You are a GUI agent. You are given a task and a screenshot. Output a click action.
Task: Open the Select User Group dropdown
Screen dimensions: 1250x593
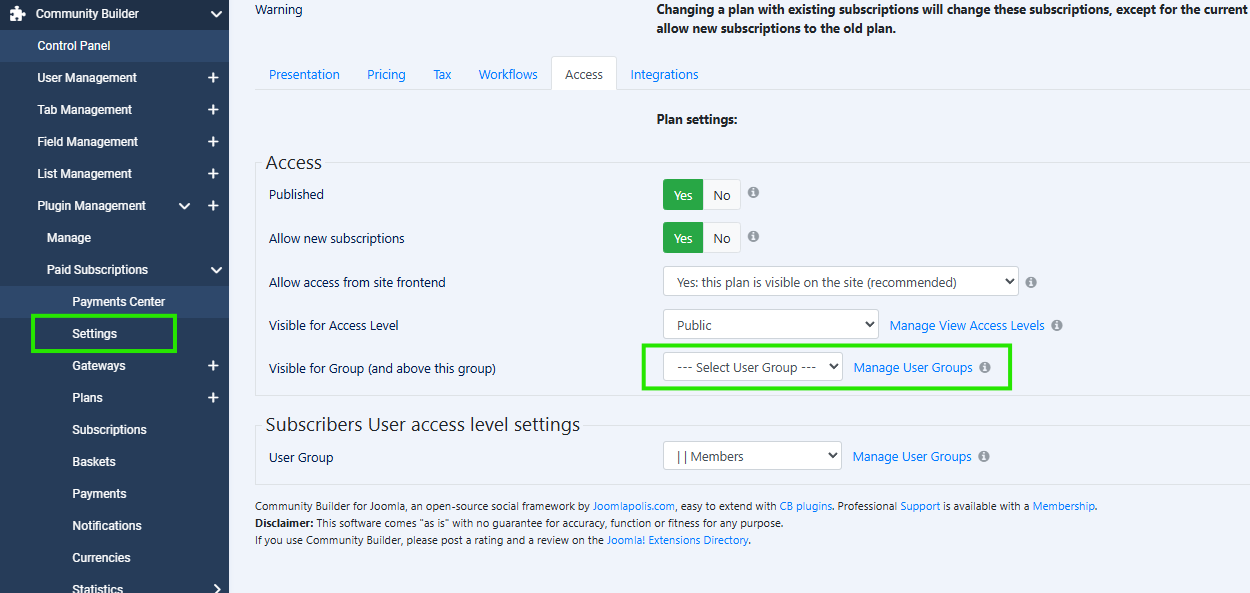pos(753,367)
